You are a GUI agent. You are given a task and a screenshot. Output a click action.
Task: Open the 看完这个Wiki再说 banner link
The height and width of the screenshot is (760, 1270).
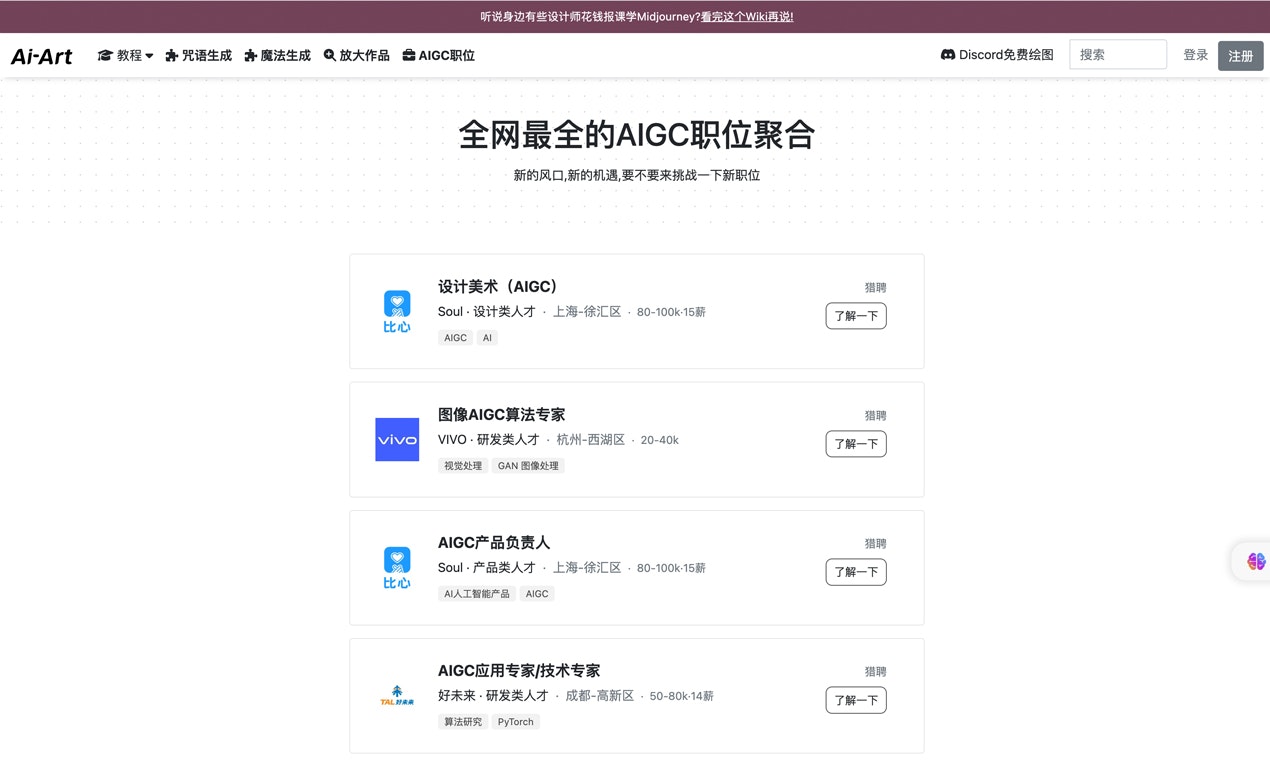(747, 17)
